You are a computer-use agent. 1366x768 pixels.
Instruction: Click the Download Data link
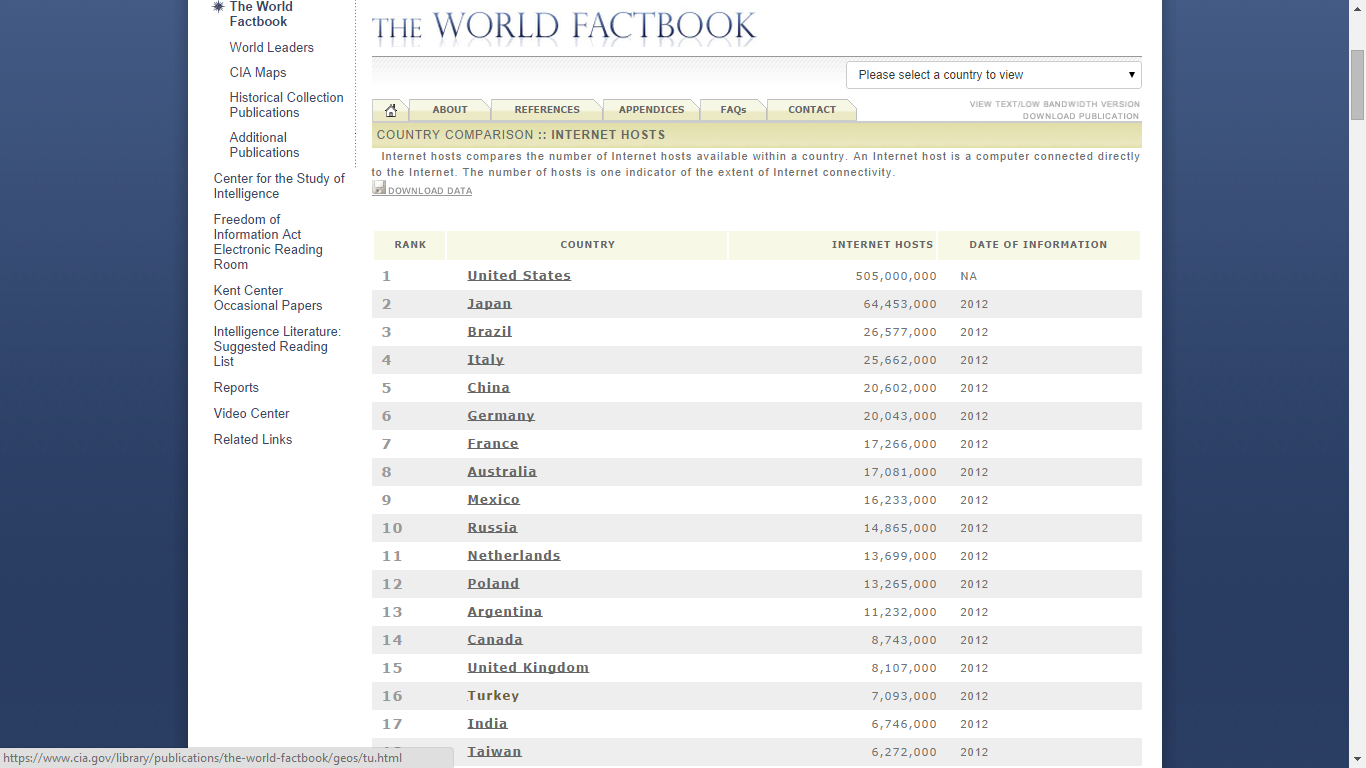click(x=430, y=191)
